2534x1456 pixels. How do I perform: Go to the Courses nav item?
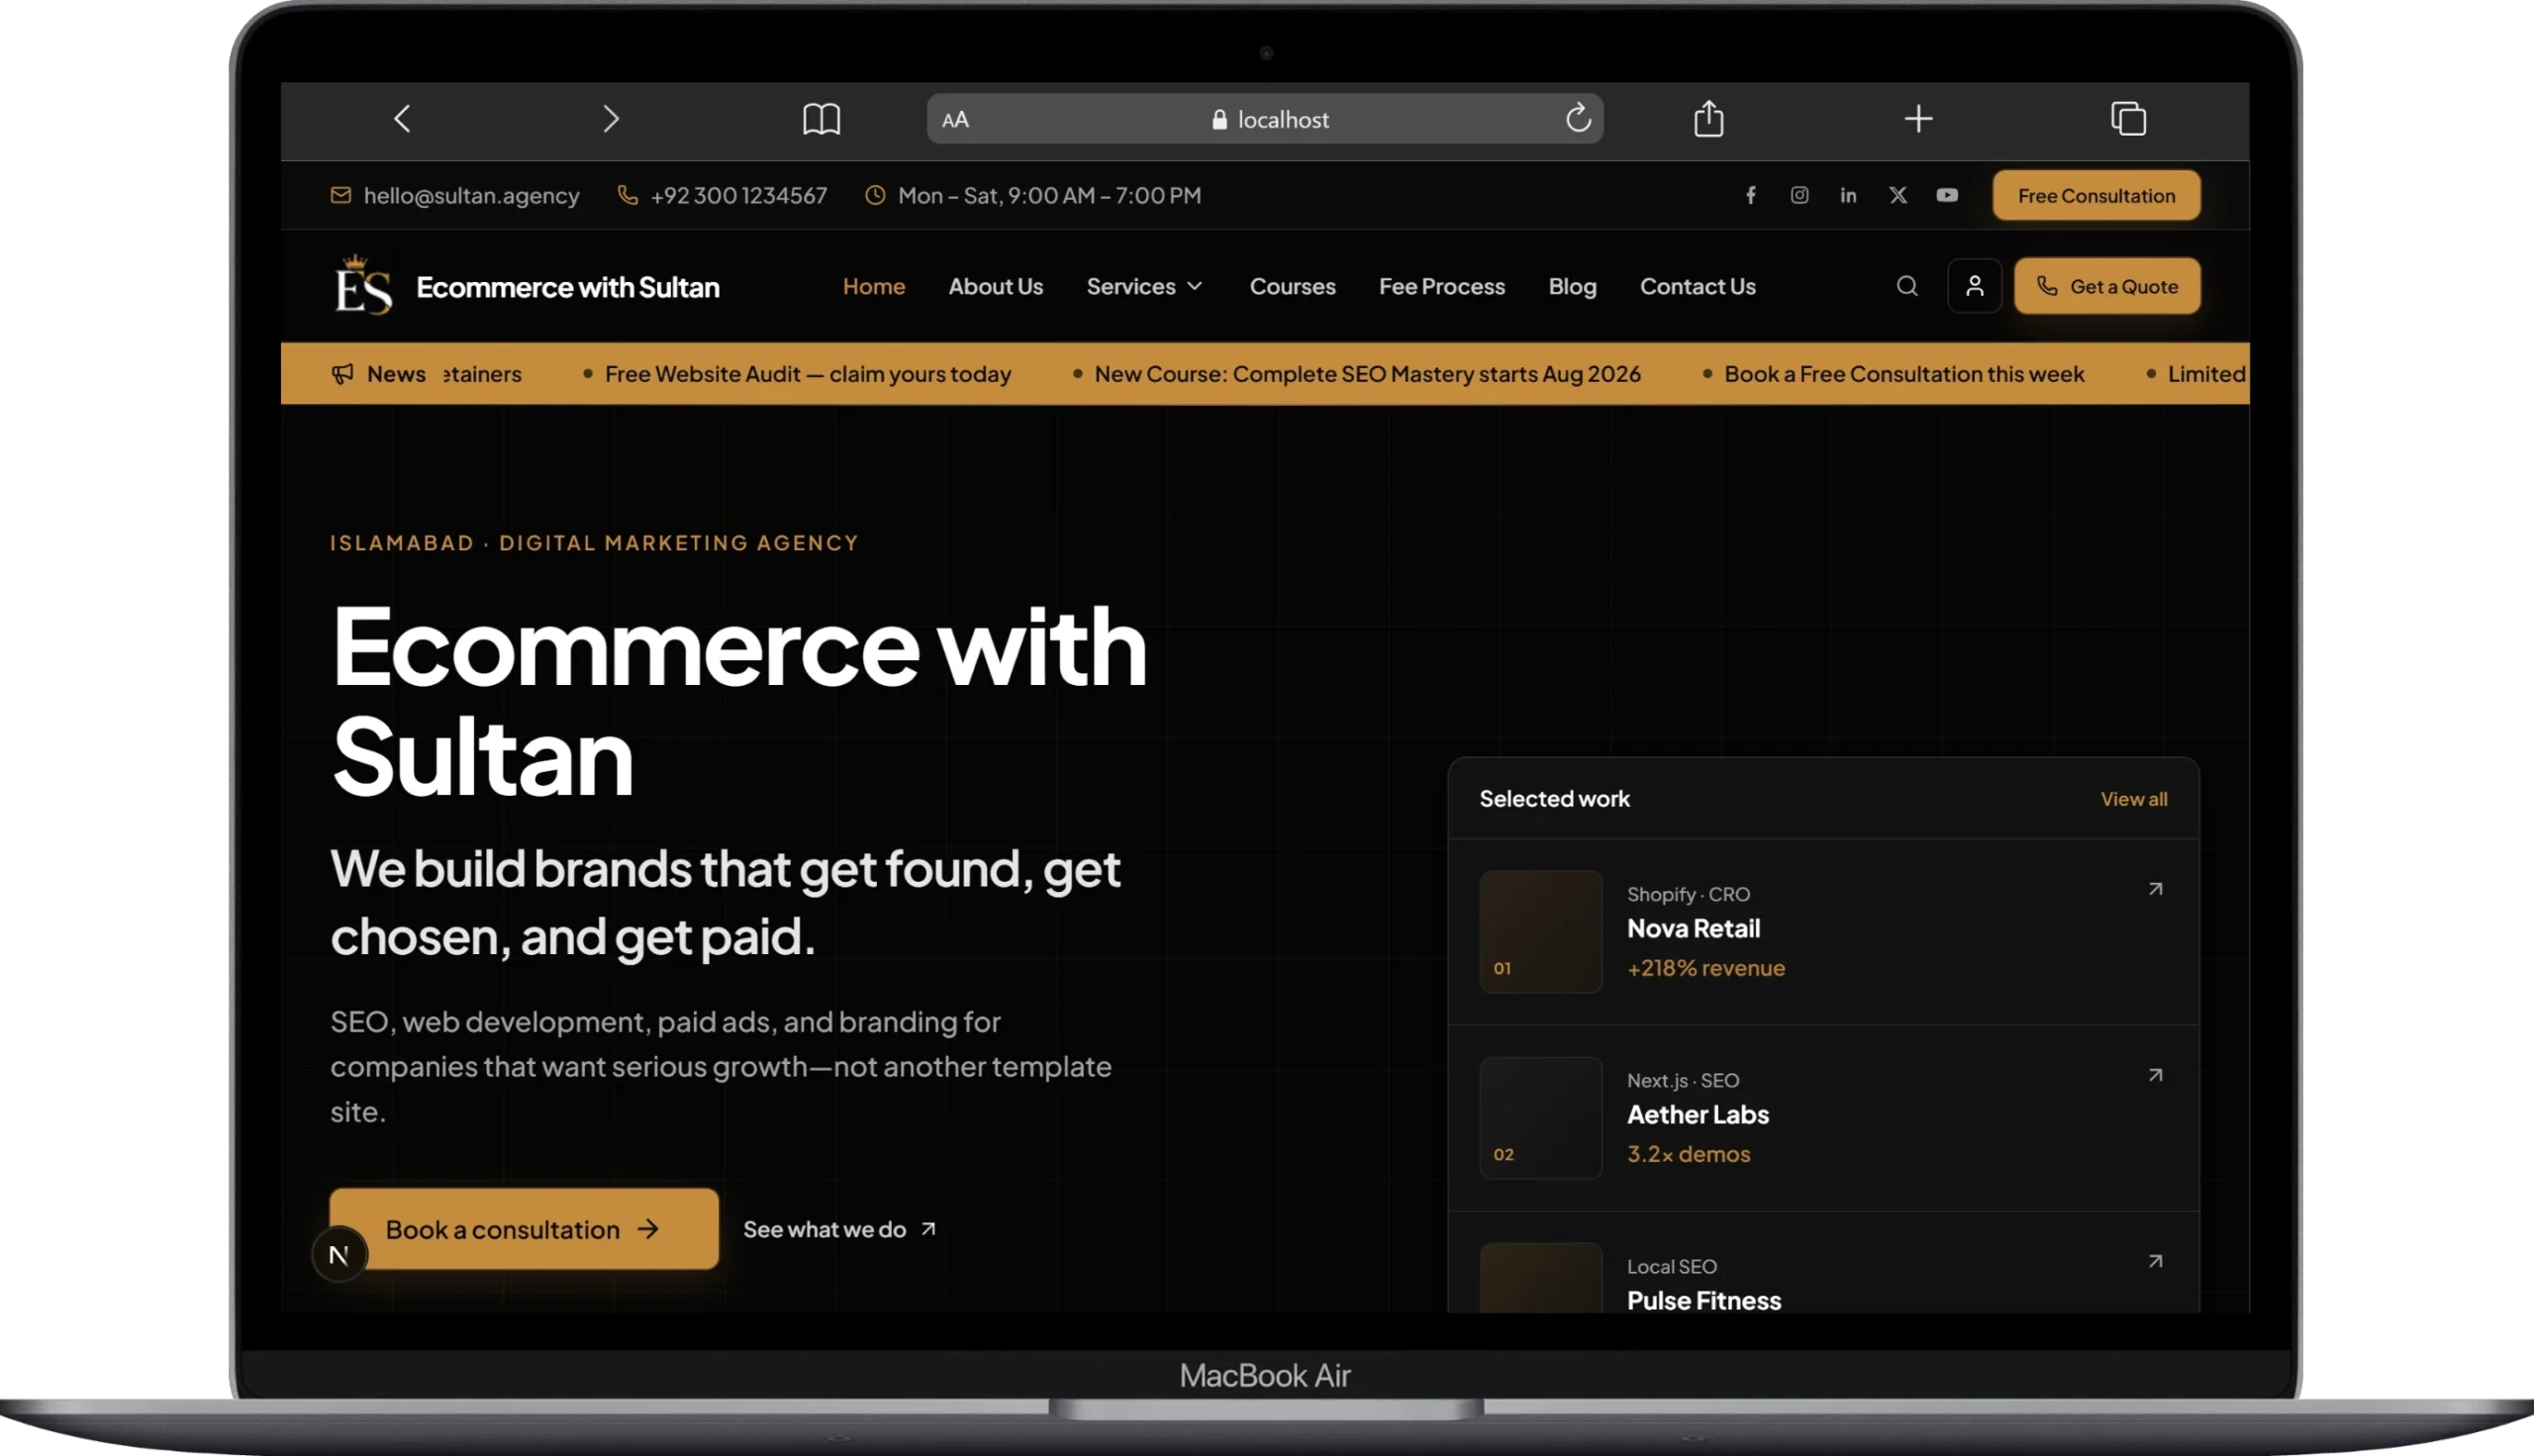[x=1292, y=286]
